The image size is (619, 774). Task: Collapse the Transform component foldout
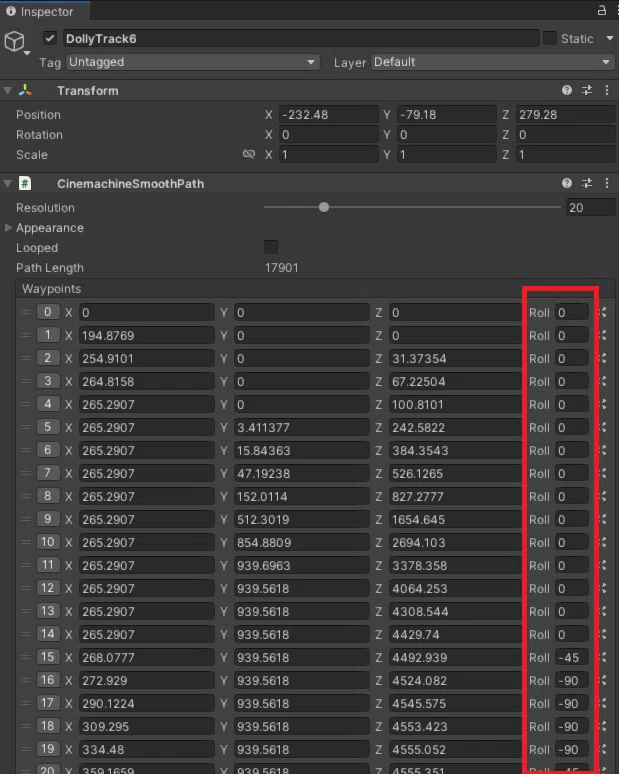click(7, 90)
